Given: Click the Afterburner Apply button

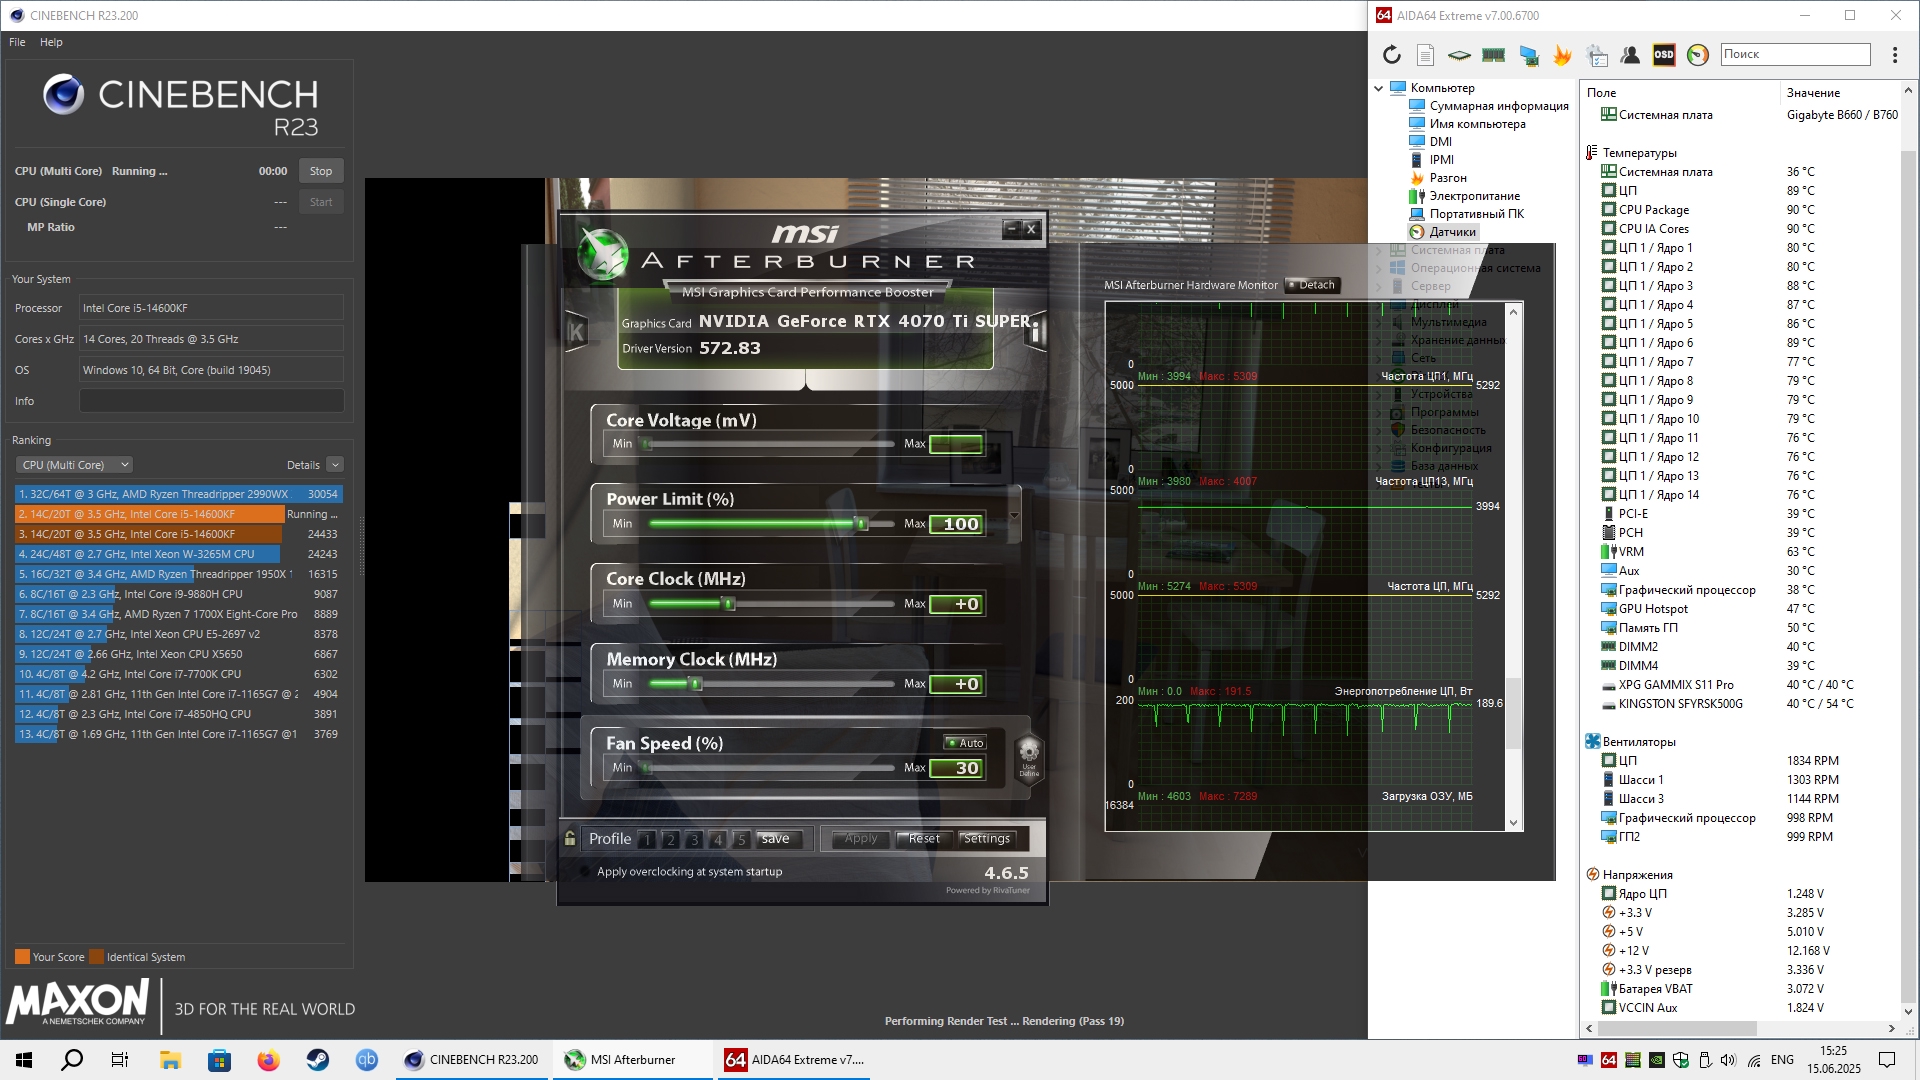Looking at the screenshot, I should (860, 839).
